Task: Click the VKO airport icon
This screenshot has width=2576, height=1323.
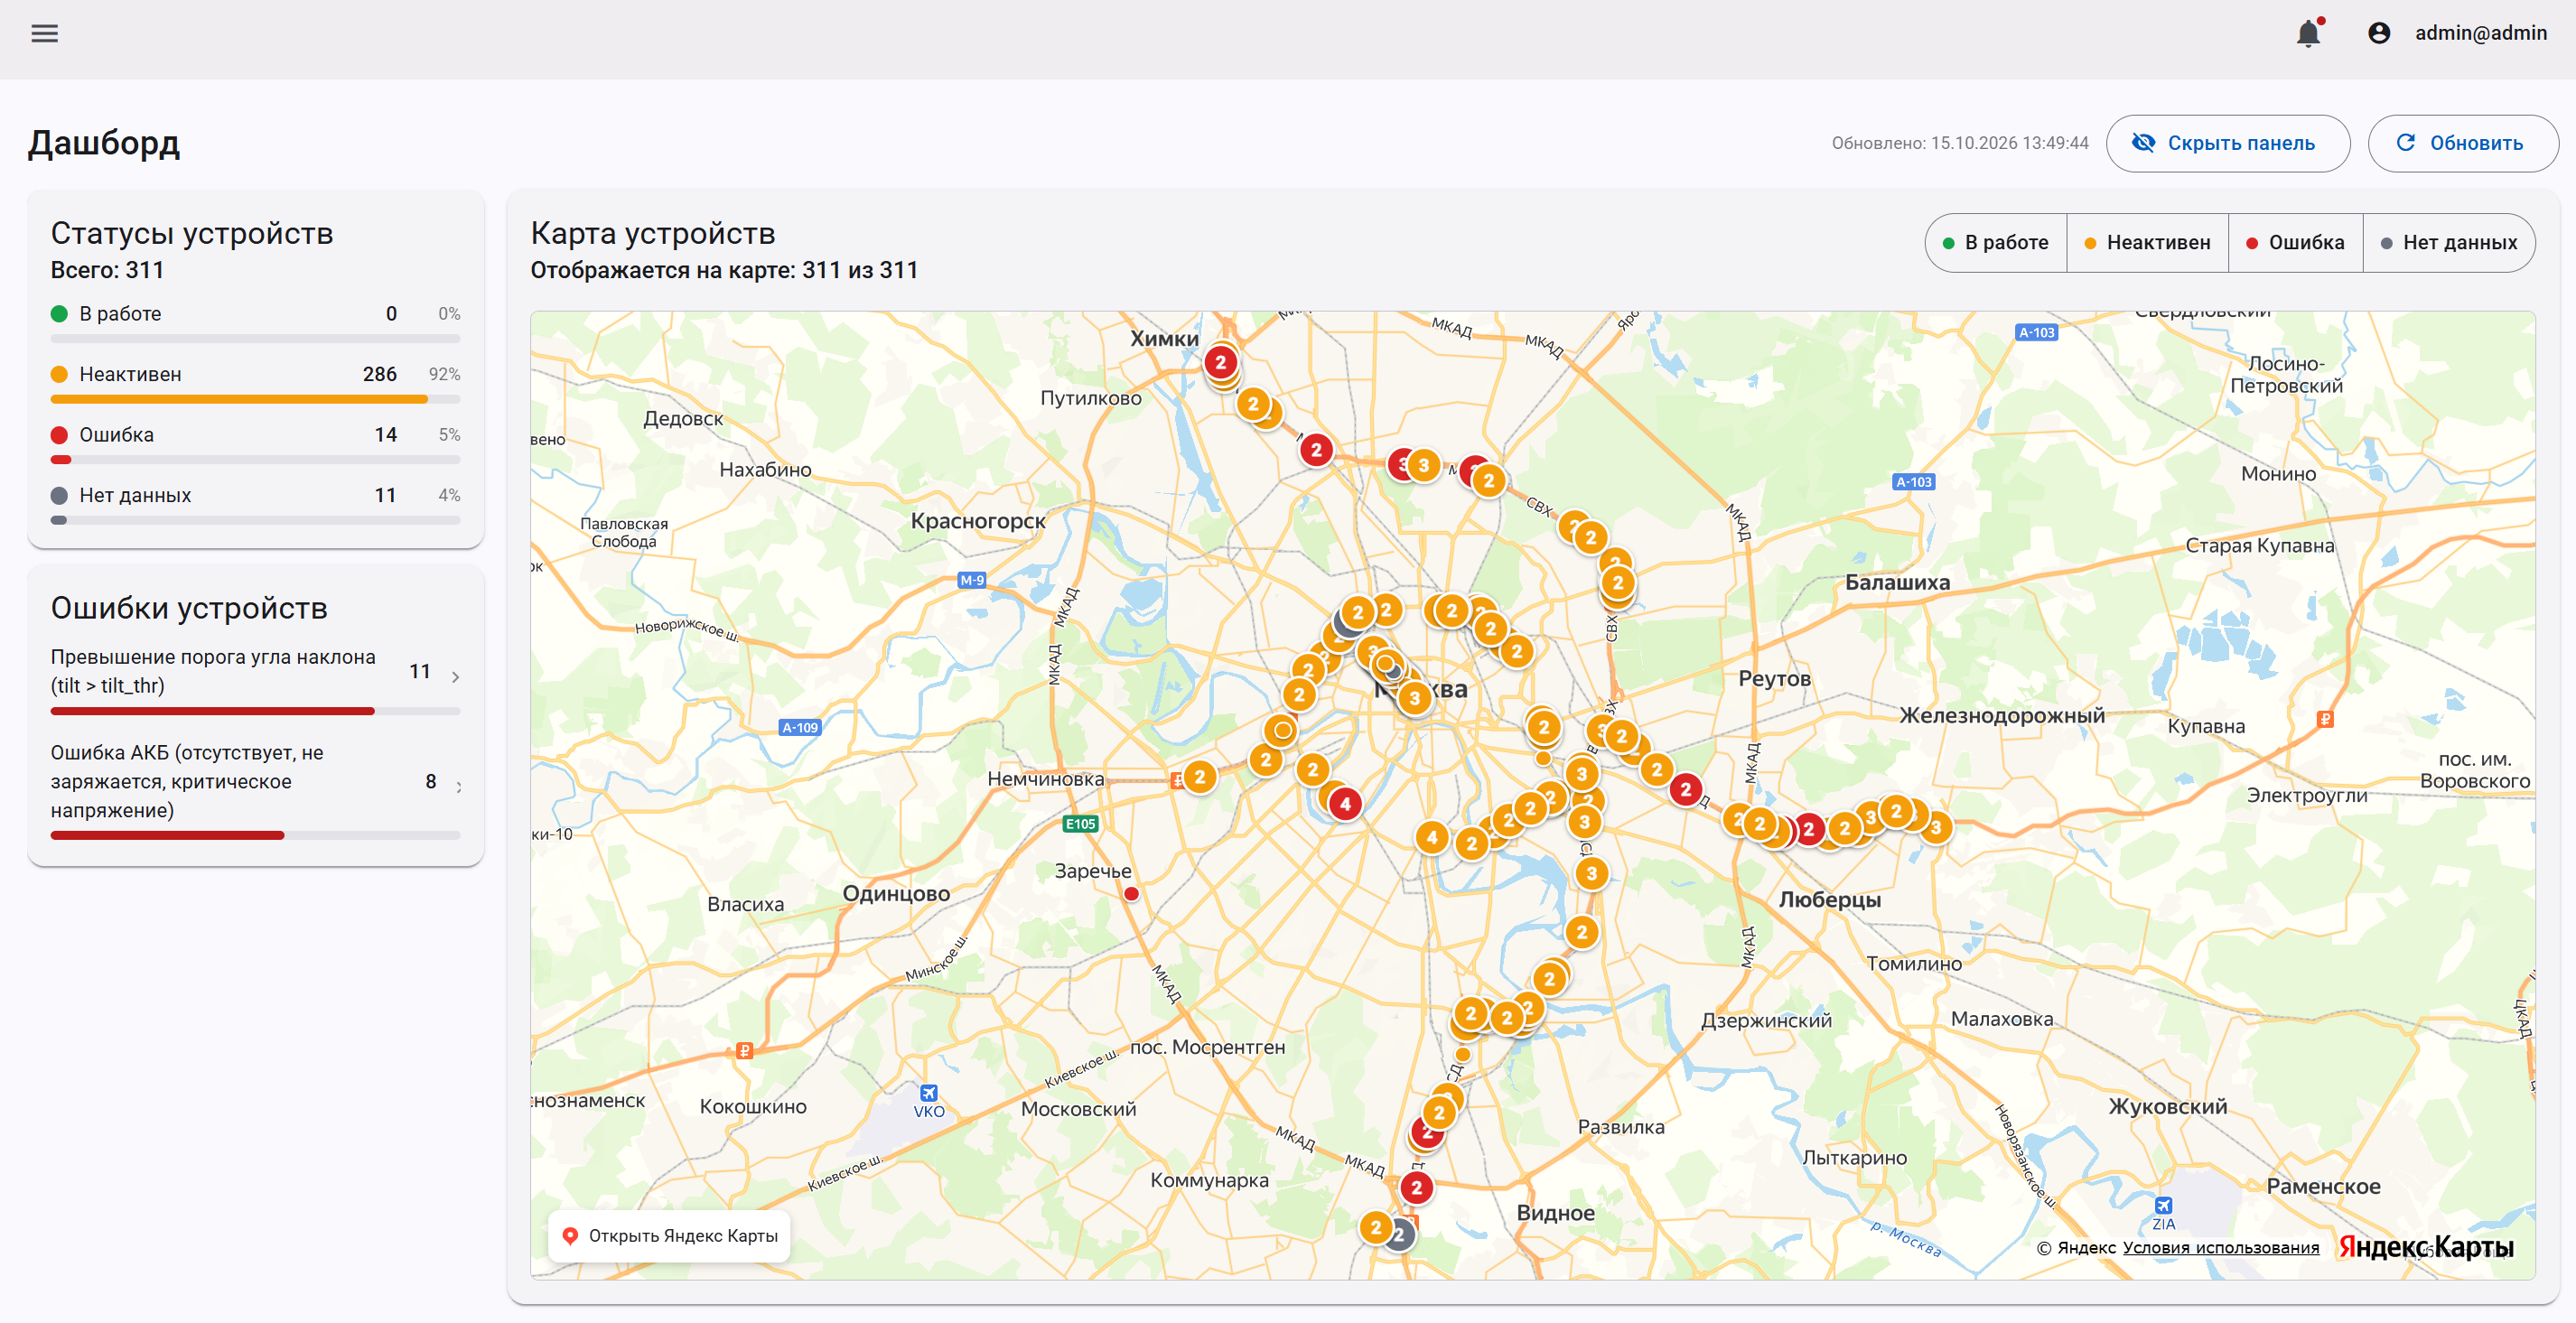Action: (x=929, y=1093)
